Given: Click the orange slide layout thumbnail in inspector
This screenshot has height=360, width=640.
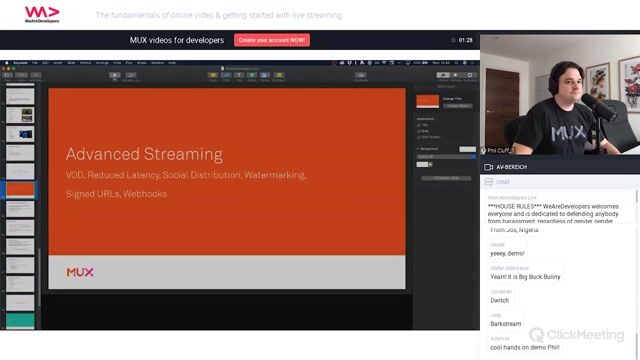Looking at the screenshot, I should (x=427, y=101).
